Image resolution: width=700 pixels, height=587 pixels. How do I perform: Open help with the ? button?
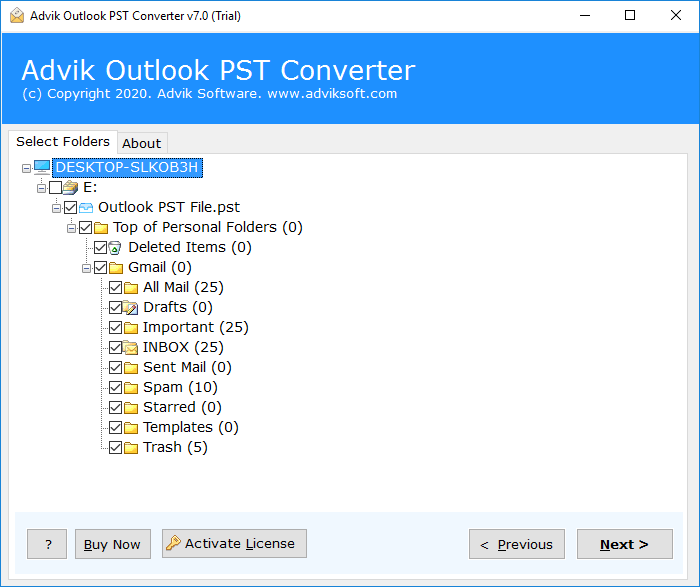tap(47, 544)
